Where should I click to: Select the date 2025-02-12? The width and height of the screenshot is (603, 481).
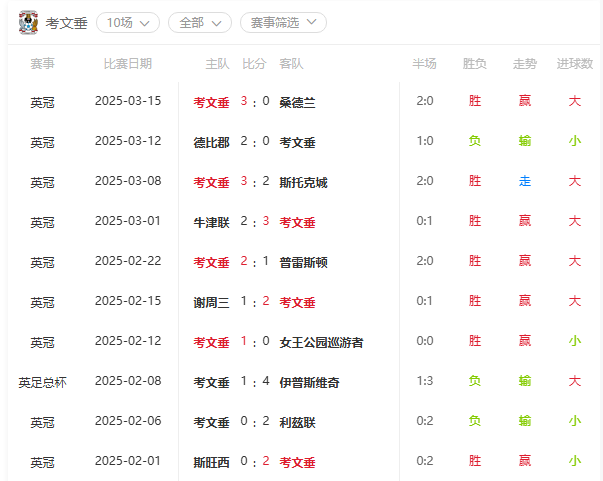coord(128,341)
